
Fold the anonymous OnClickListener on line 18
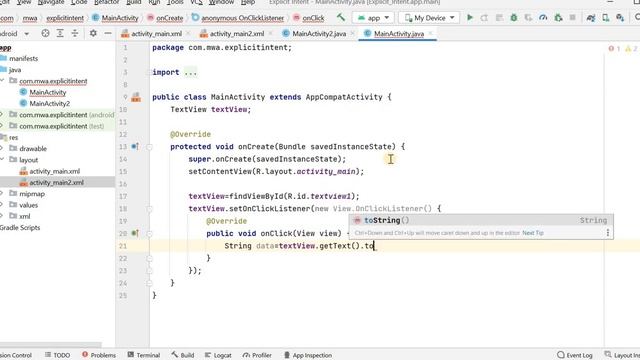click(x=149, y=209)
